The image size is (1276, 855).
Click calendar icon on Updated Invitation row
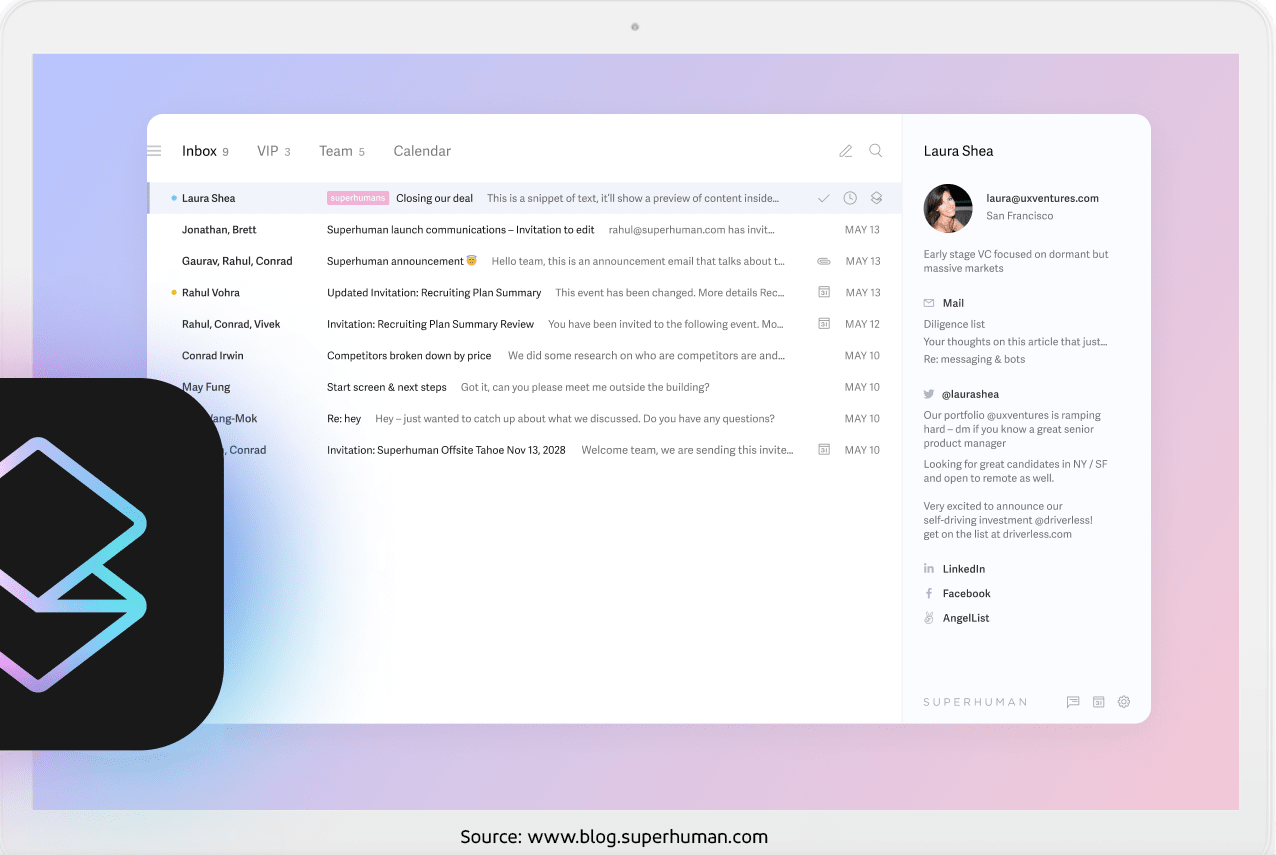(824, 293)
